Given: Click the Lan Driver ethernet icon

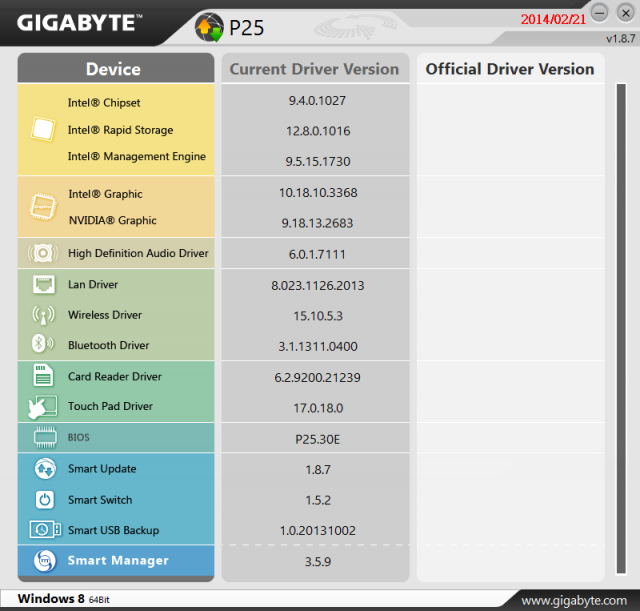Looking at the screenshot, I should point(44,284).
